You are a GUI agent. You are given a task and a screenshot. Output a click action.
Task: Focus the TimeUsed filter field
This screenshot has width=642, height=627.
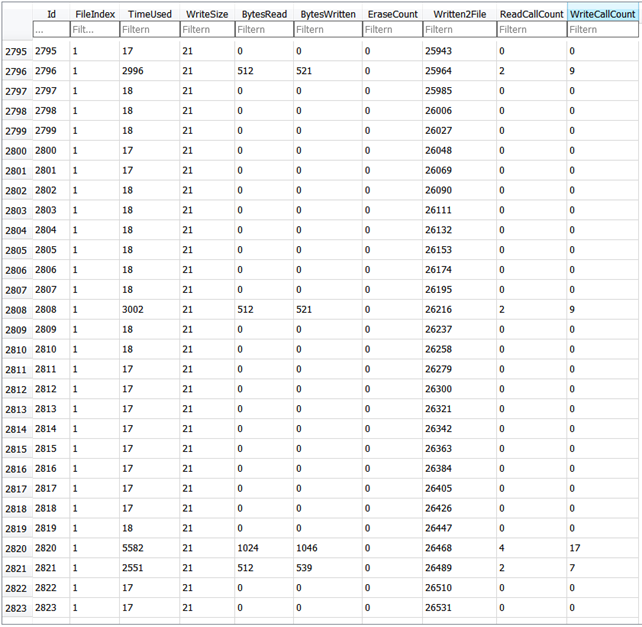(x=150, y=29)
